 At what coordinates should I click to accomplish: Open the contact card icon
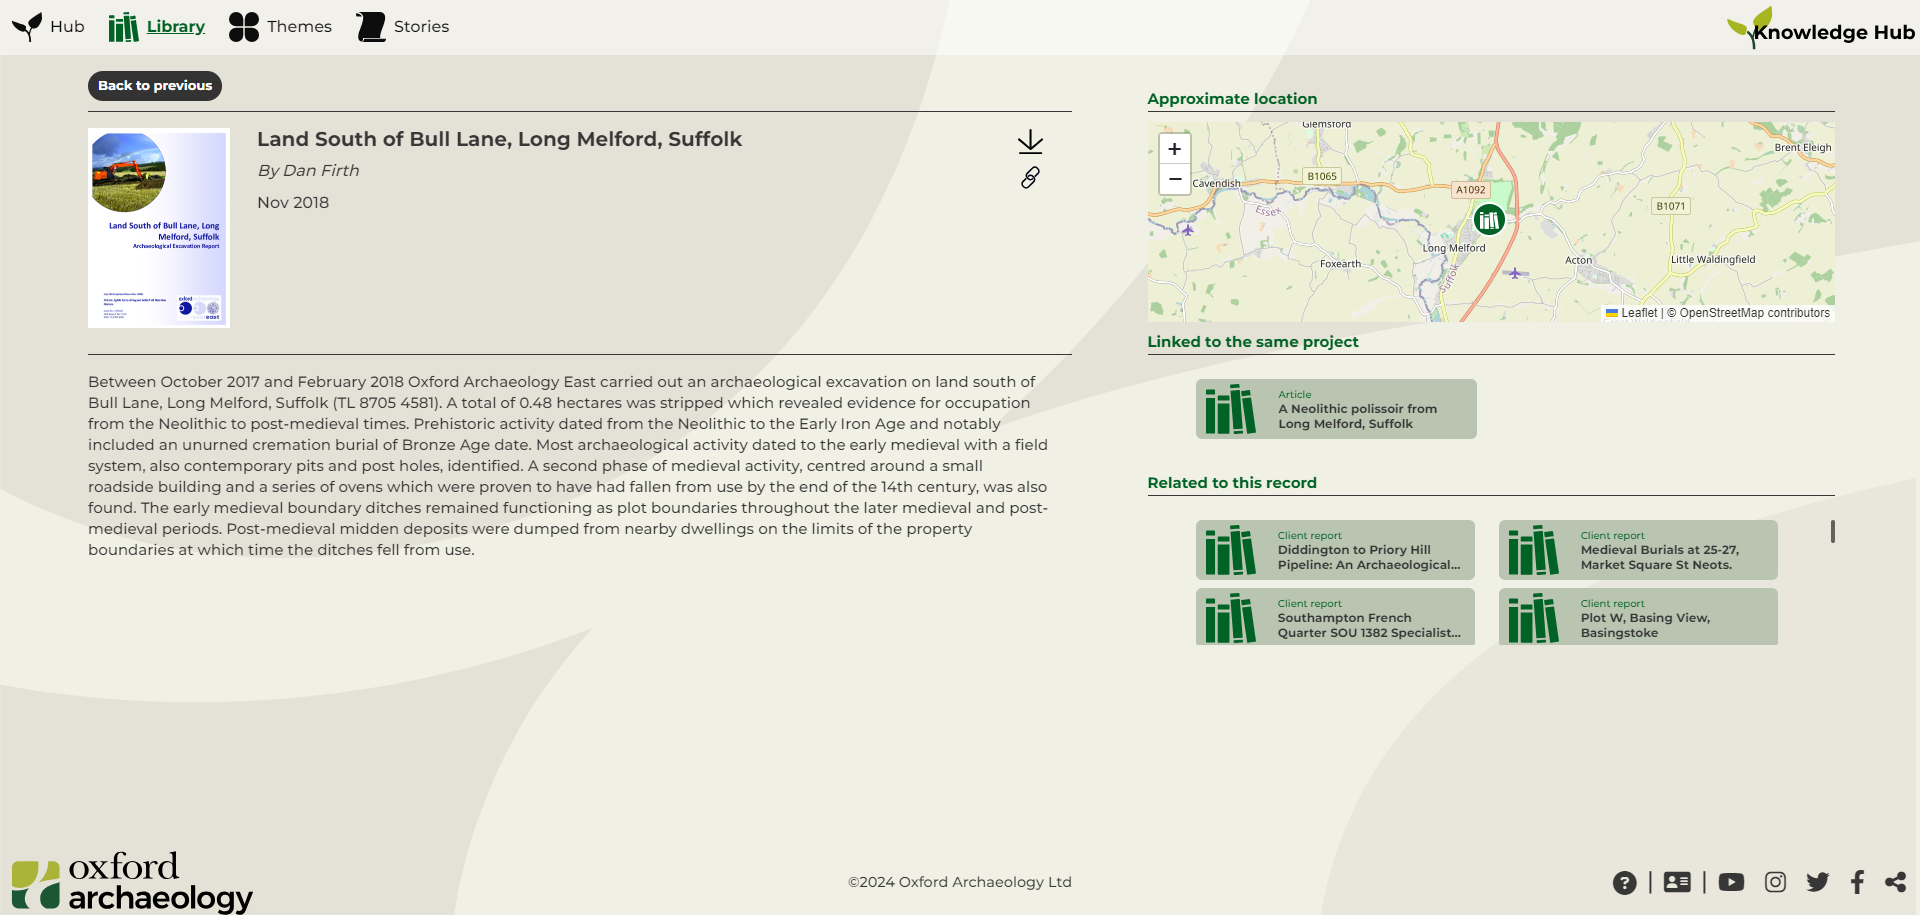click(x=1677, y=882)
